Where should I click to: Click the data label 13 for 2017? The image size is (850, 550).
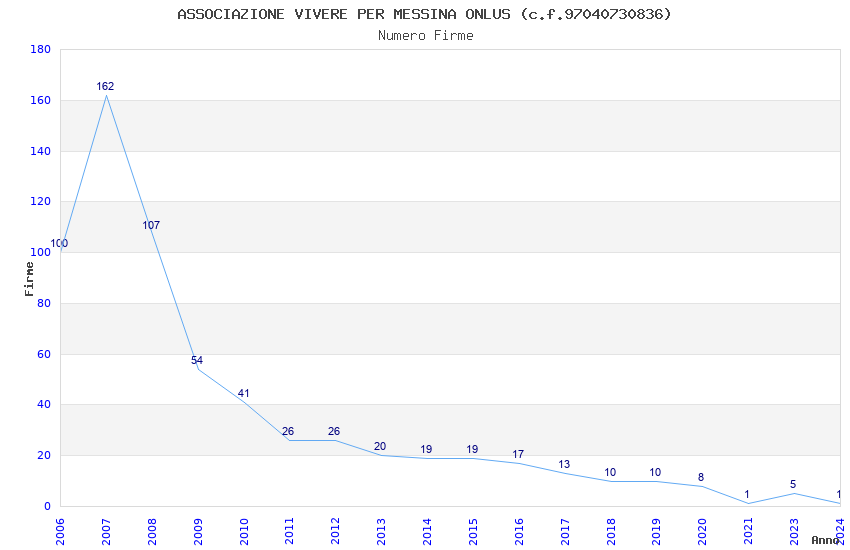point(564,464)
